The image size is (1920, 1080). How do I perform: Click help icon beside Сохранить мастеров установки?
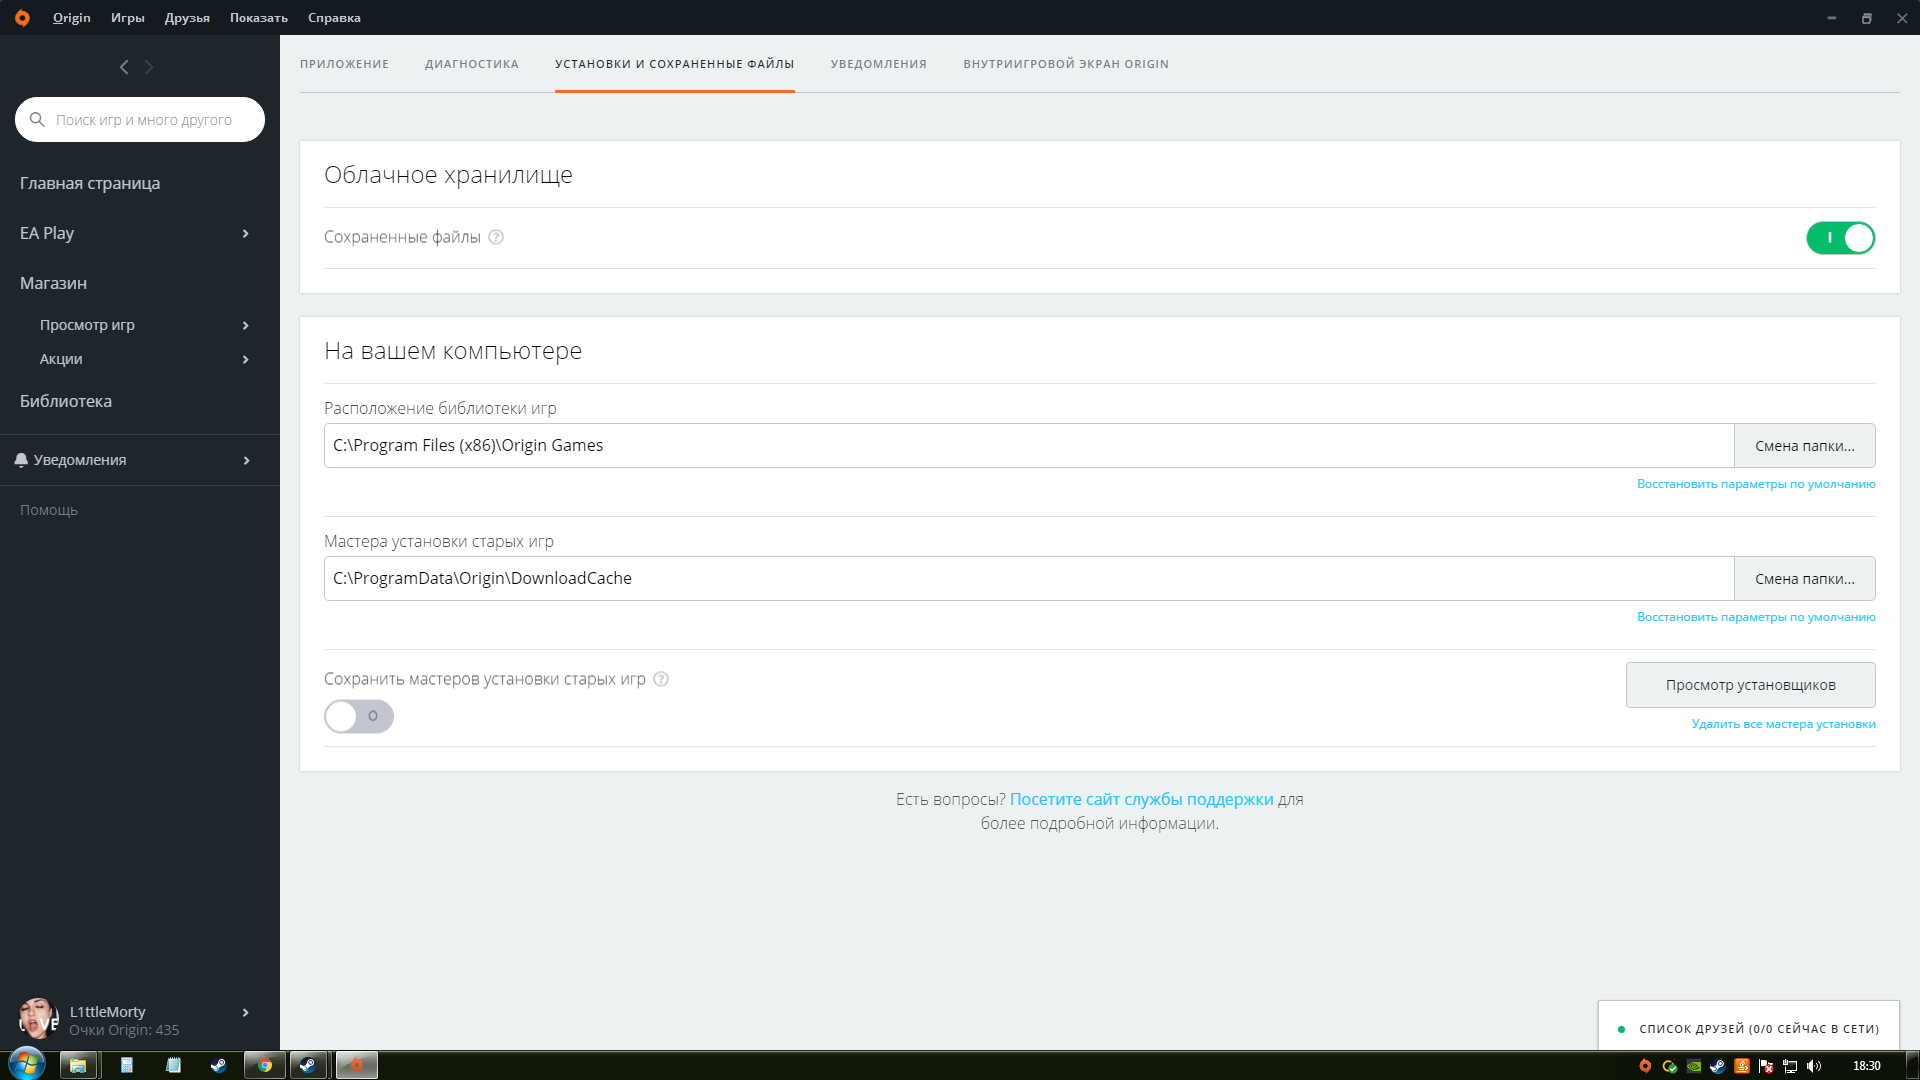click(661, 679)
